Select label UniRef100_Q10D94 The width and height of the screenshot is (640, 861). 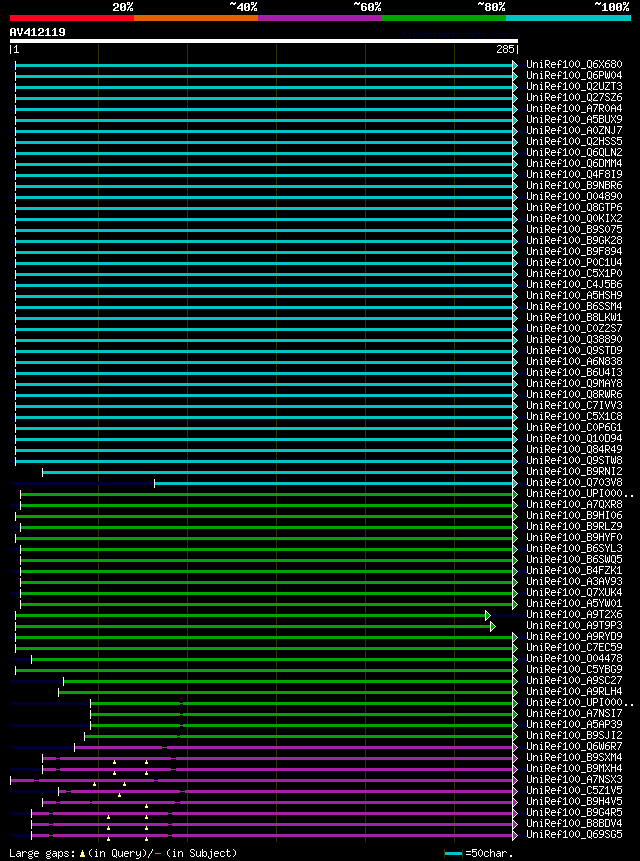(574, 438)
